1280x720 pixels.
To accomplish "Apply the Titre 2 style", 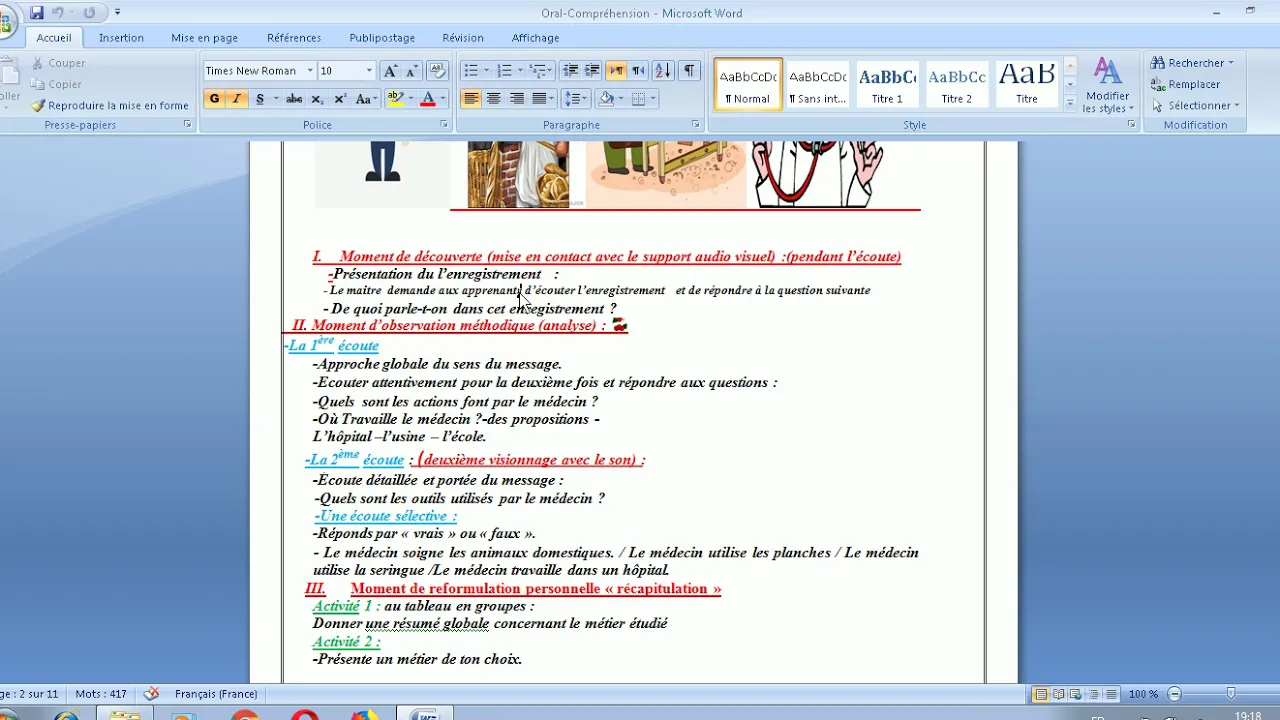I will [956, 84].
